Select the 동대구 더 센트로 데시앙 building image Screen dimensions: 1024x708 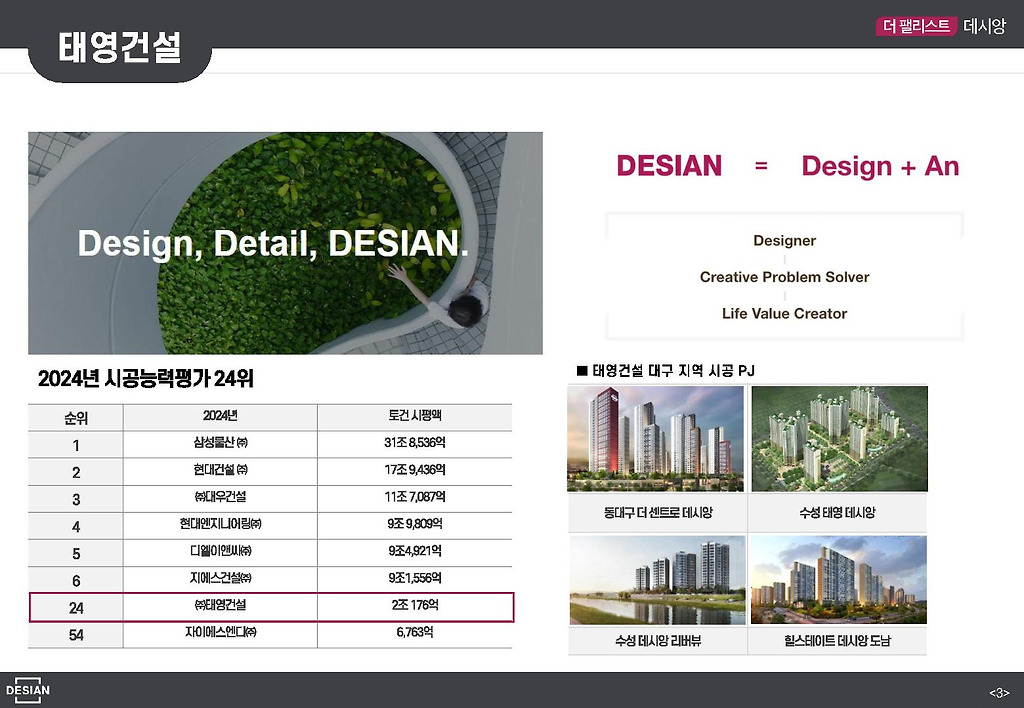656,438
